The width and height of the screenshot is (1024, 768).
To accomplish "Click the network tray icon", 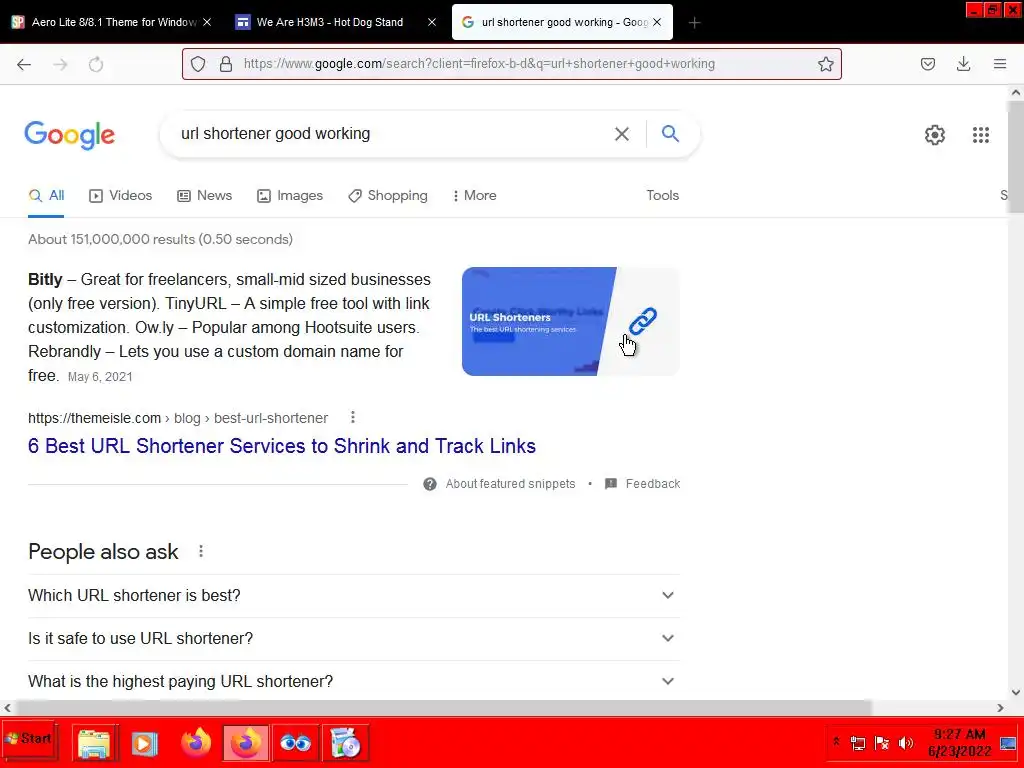I will tap(857, 743).
